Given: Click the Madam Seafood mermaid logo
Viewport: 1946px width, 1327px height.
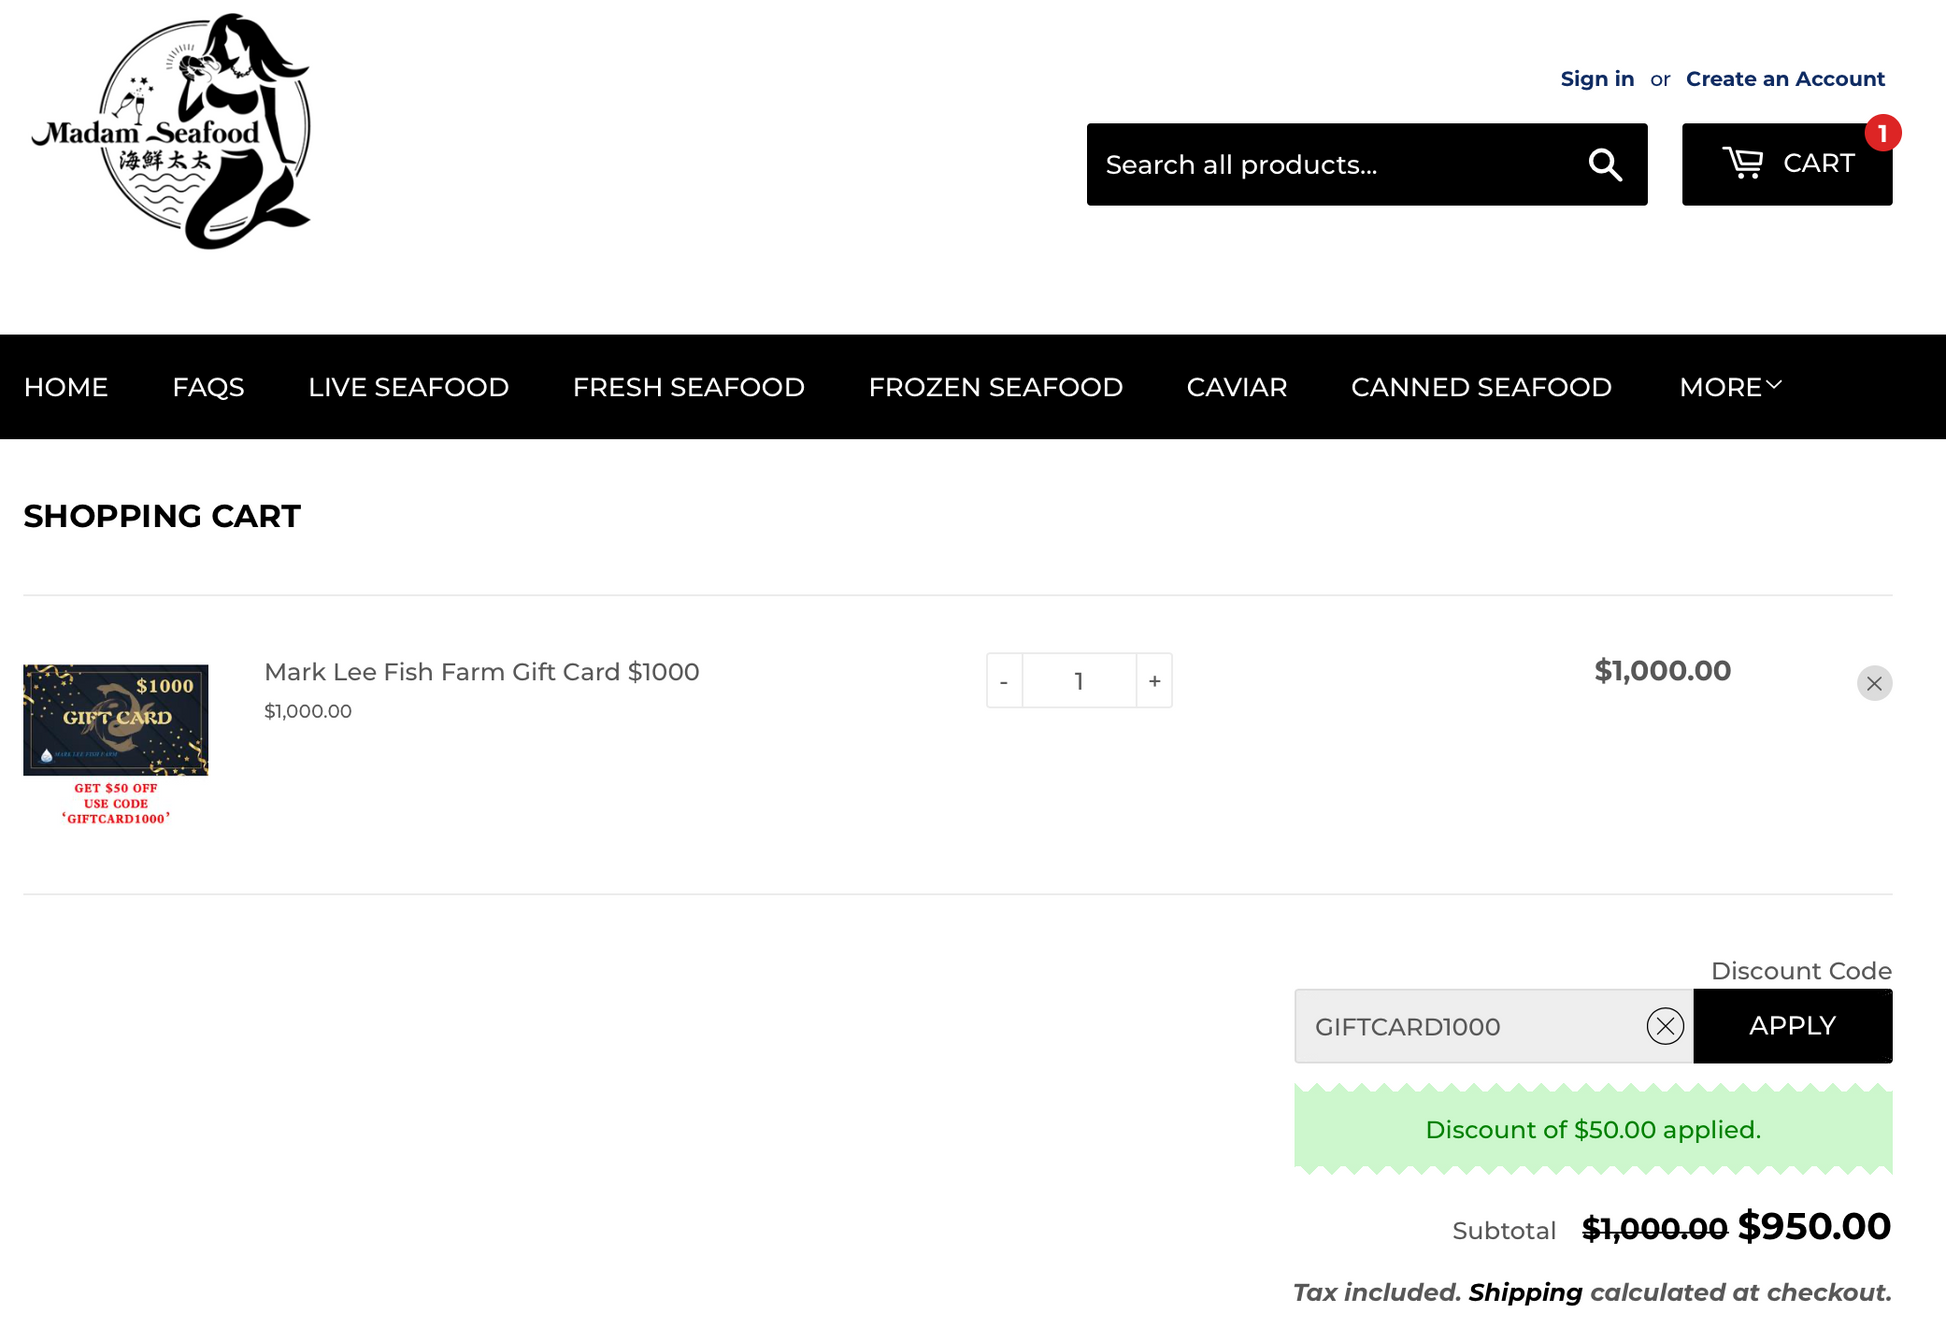Looking at the screenshot, I should [x=172, y=132].
